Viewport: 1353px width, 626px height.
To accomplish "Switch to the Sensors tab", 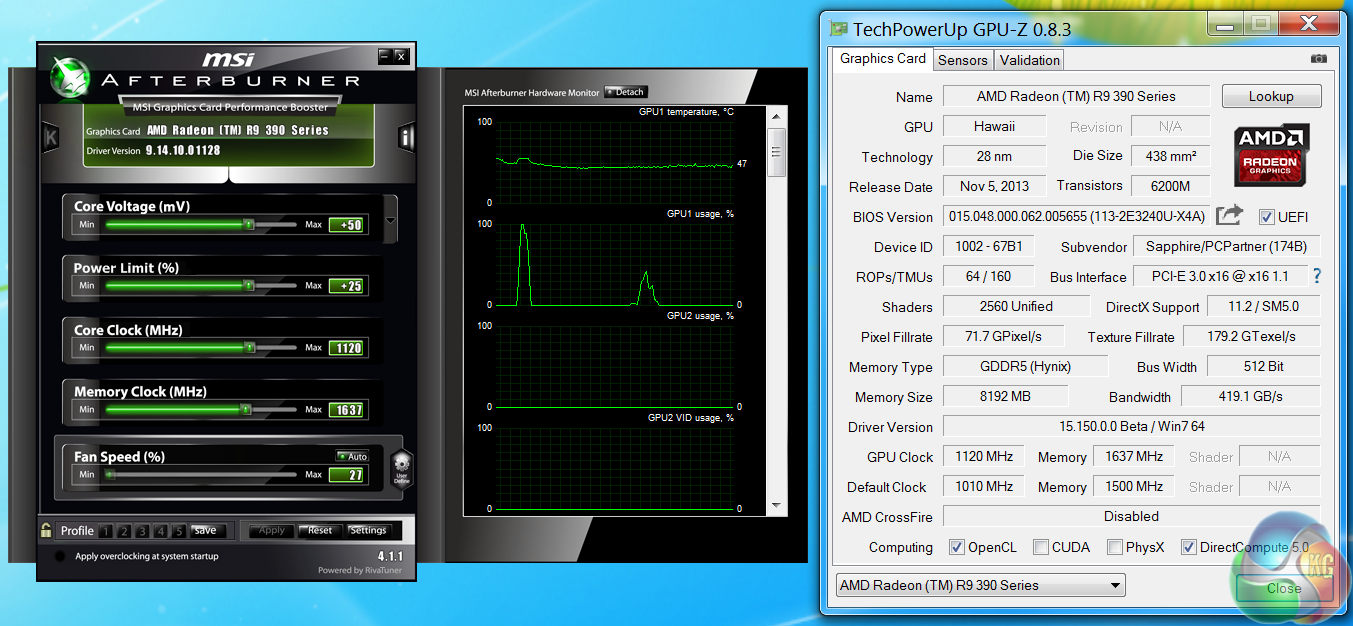I will 963,60.
